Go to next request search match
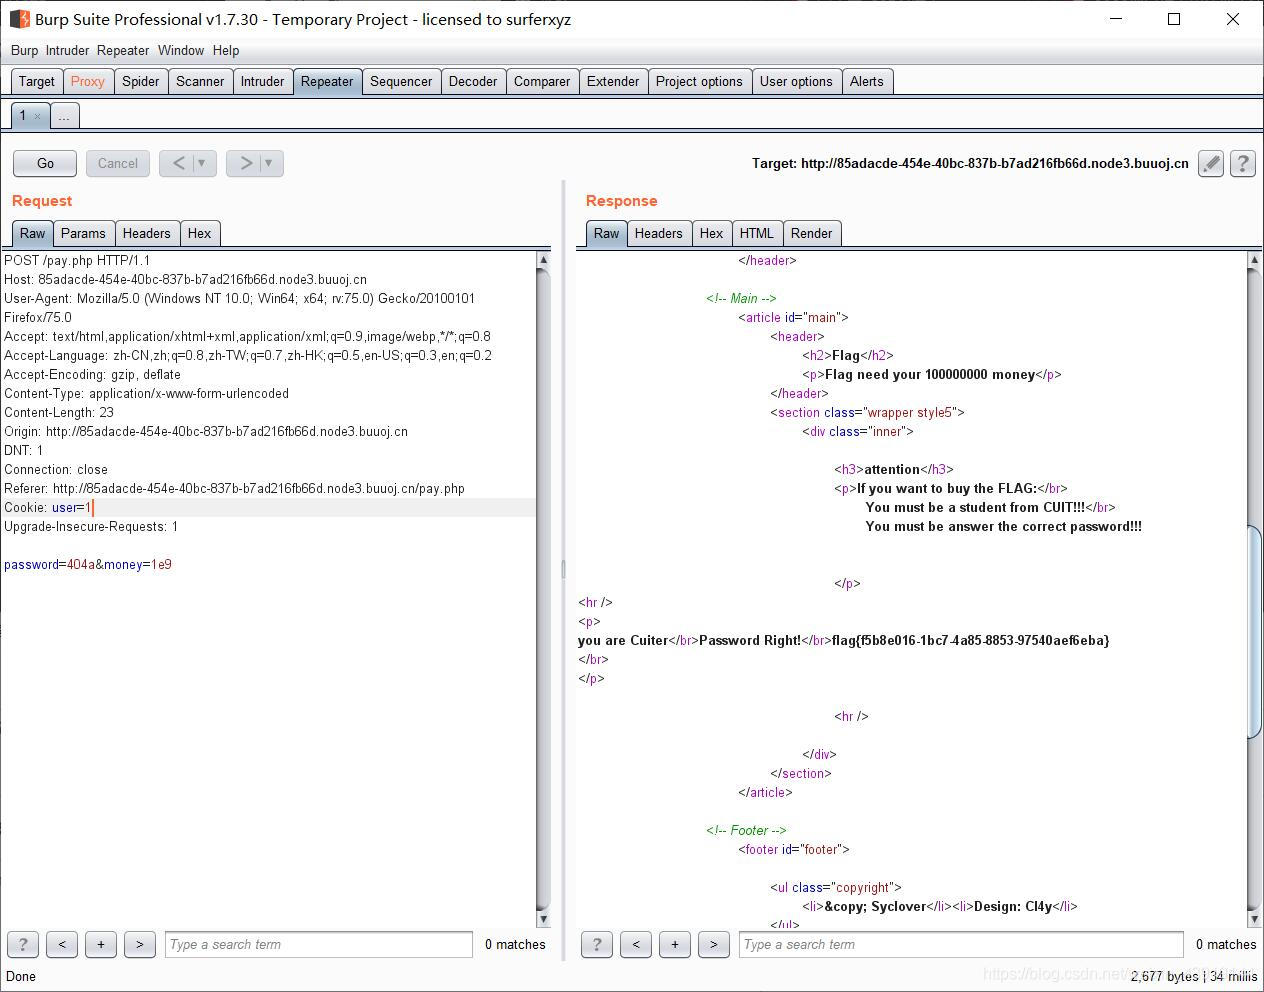The height and width of the screenshot is (992, 1264). pyautogui.click(x=140, y=944)
